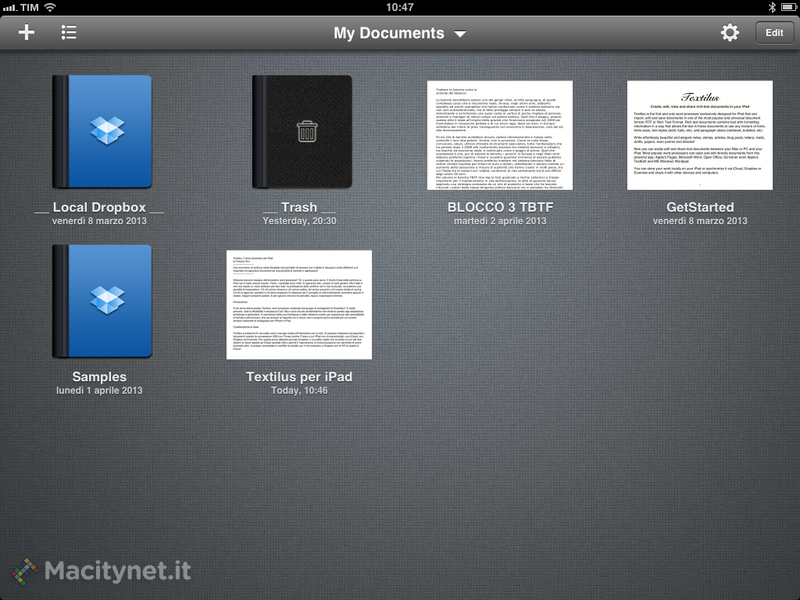The image size is (800, 600).
Task: Select the 'Textilus per iPad' title text
Action: pyautogui.click(x=299, y=377)
